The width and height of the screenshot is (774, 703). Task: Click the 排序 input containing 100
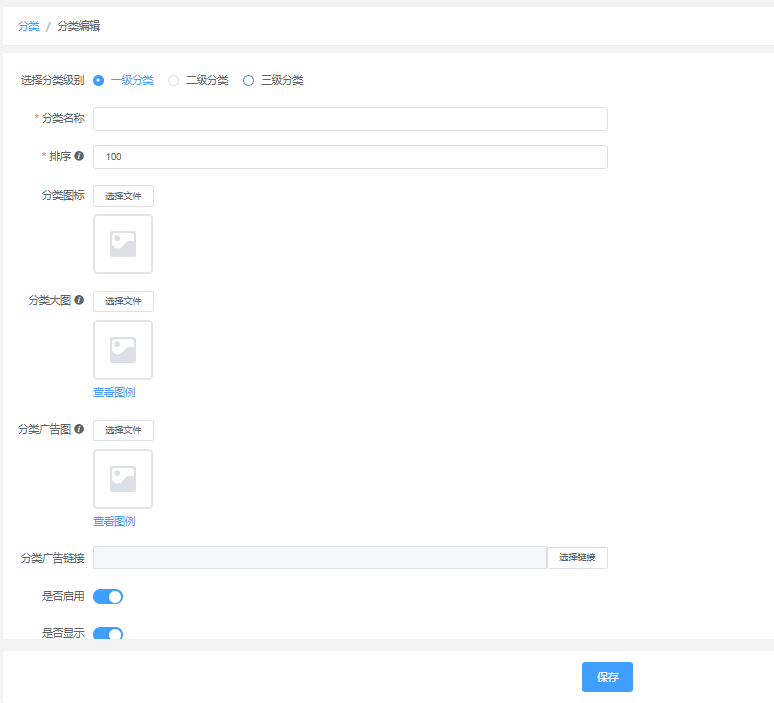350,157
